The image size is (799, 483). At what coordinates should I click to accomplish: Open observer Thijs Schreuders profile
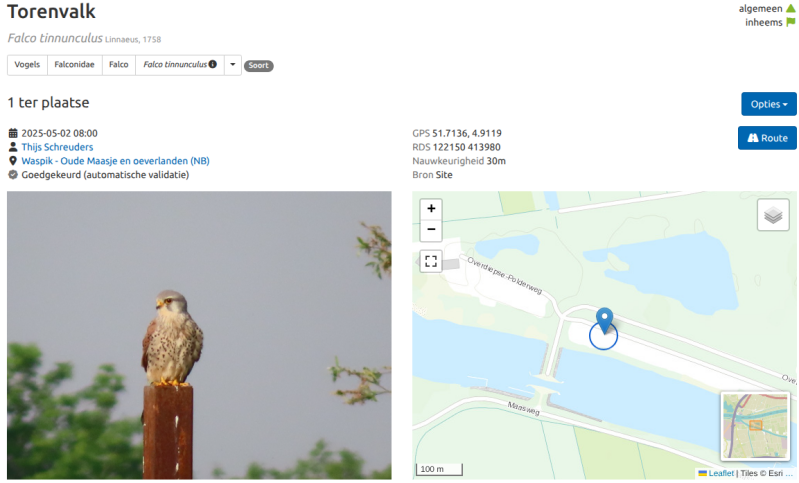57,147
